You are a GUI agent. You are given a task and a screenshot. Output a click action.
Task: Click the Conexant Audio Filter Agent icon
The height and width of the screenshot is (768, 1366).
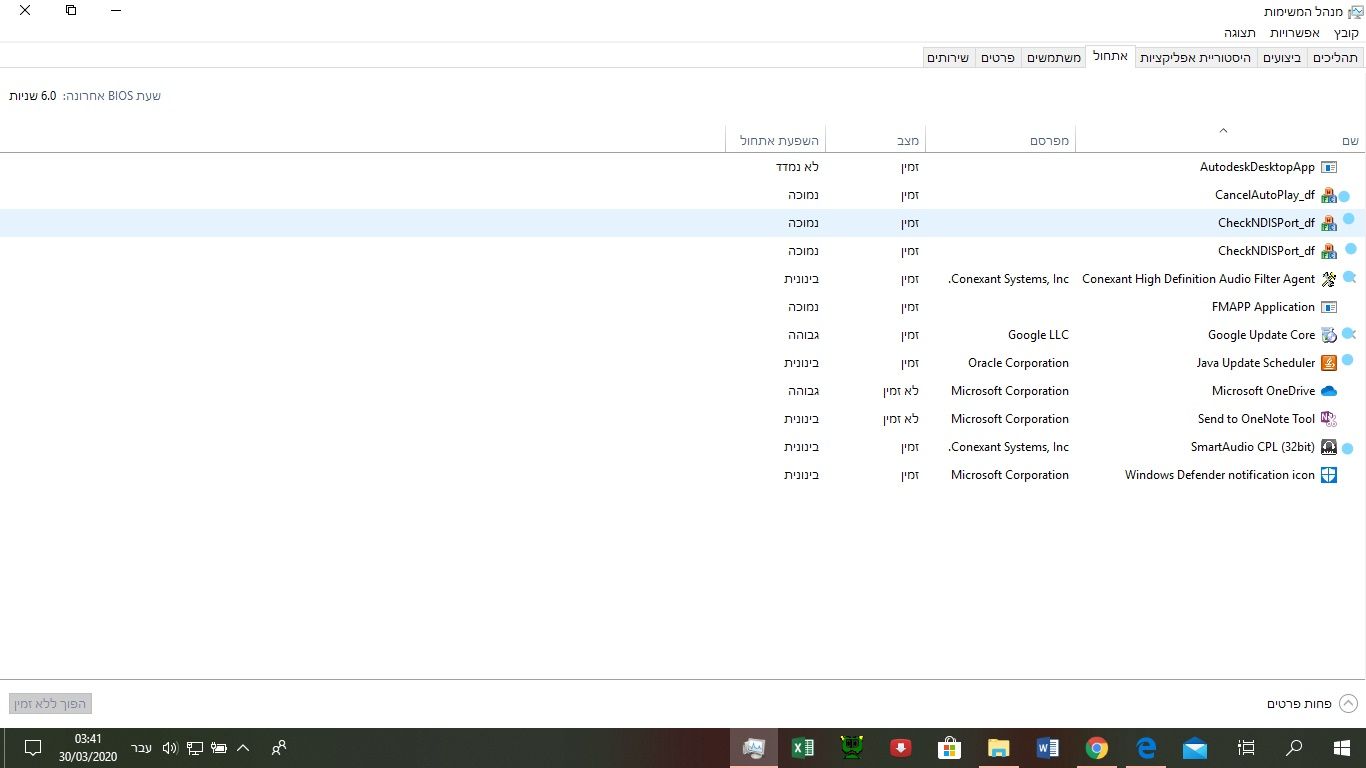(x=1329, y=279)
